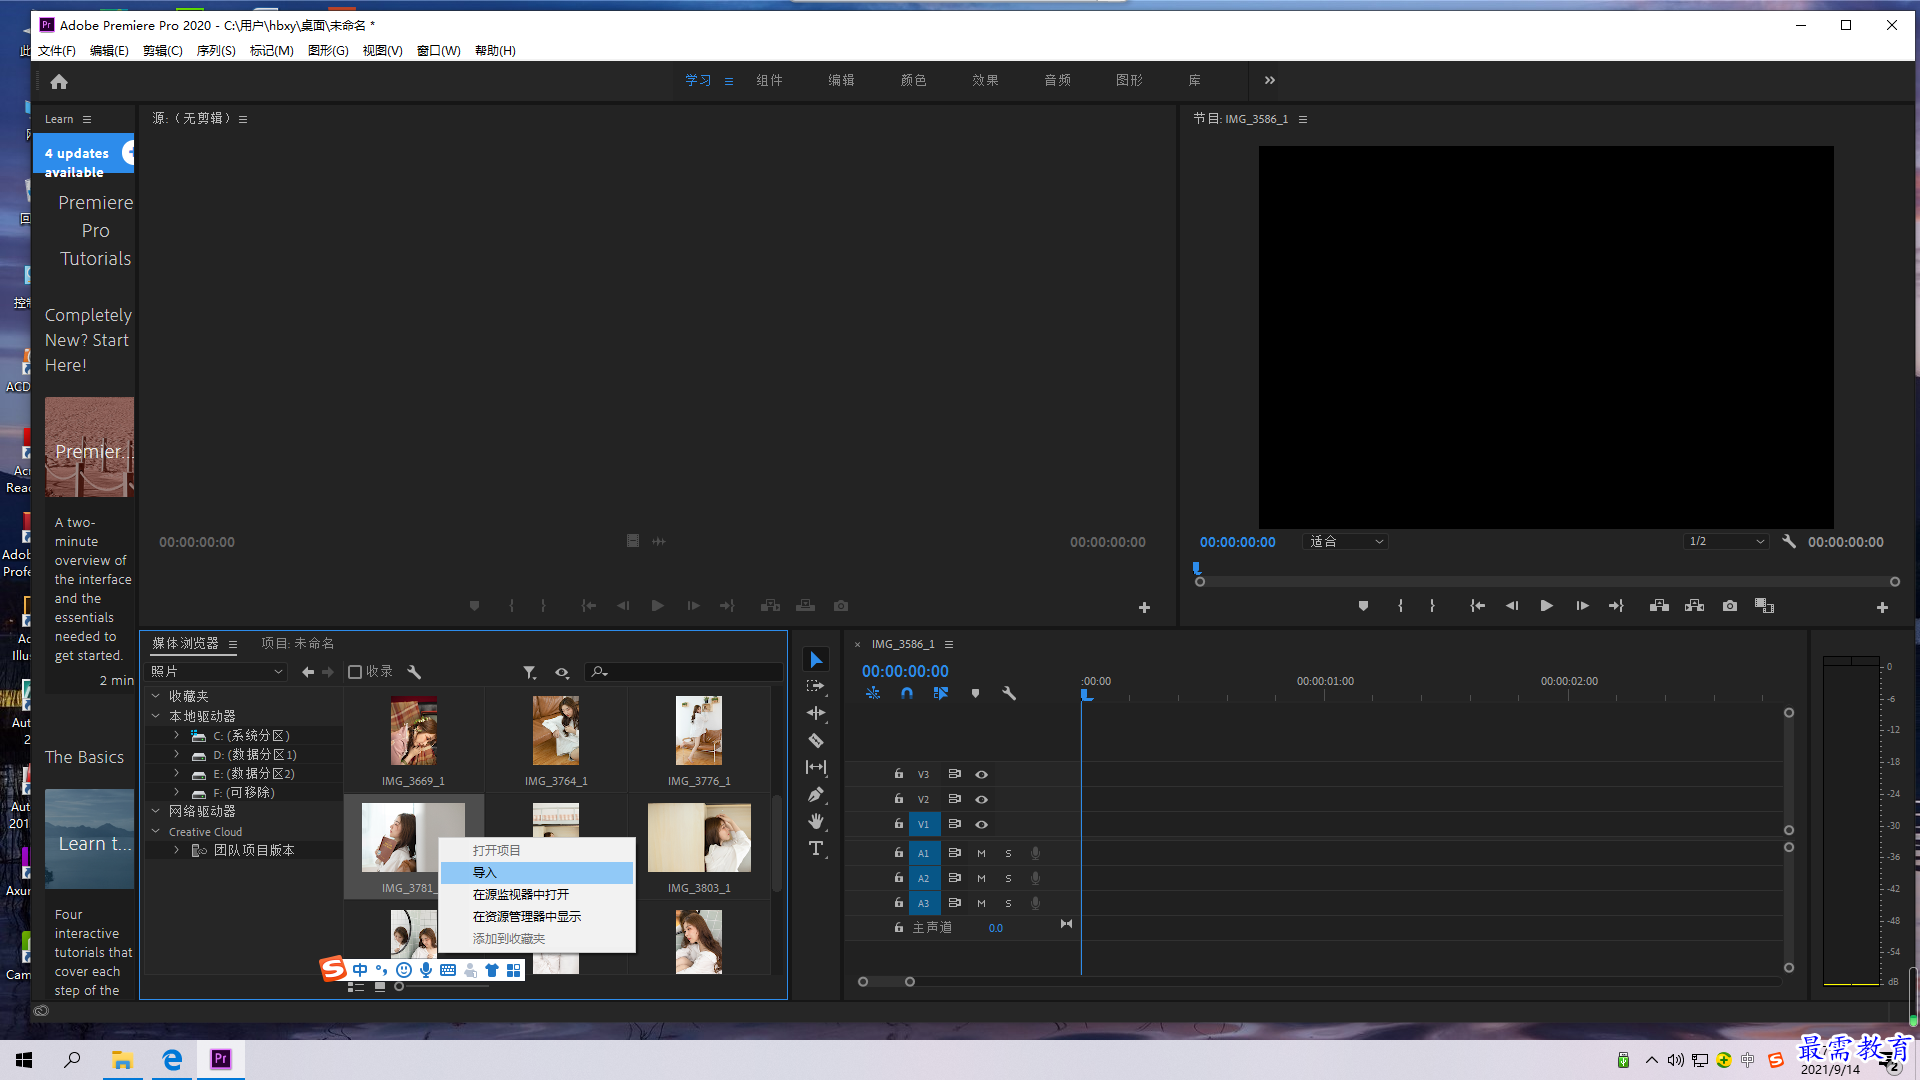The width and height of the screenshot is (1920, 1080).
Task: Select the Track Select Forward tool
Action: pos(816,686)
